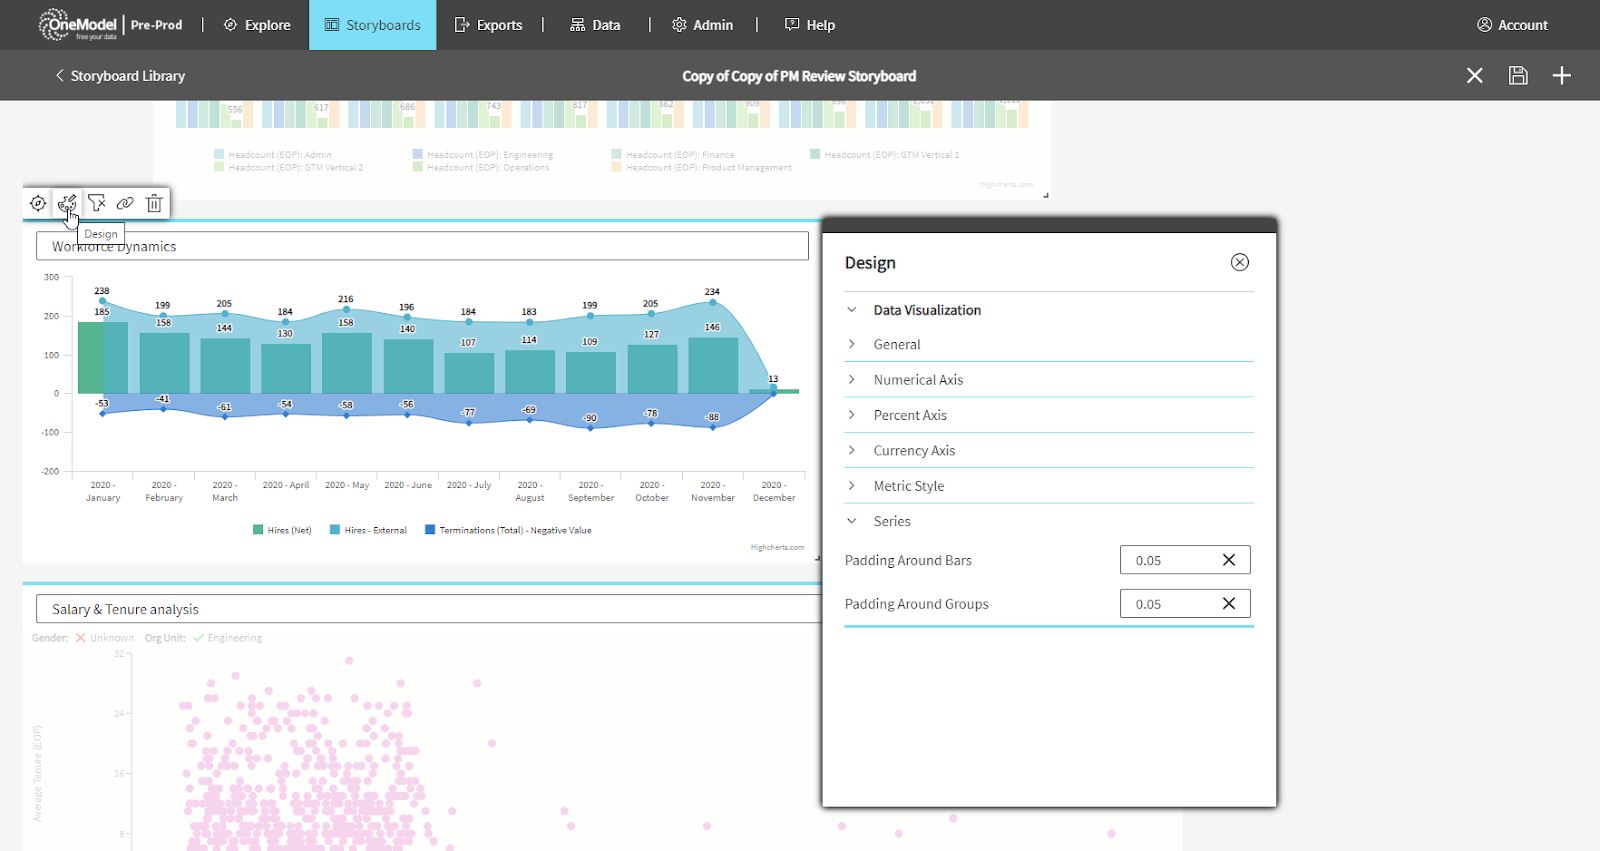This screenshot has width=1600, height=851.
Task: Close the Design panel with circled X
Action: pyautogui.click(x=1239, y=262)
